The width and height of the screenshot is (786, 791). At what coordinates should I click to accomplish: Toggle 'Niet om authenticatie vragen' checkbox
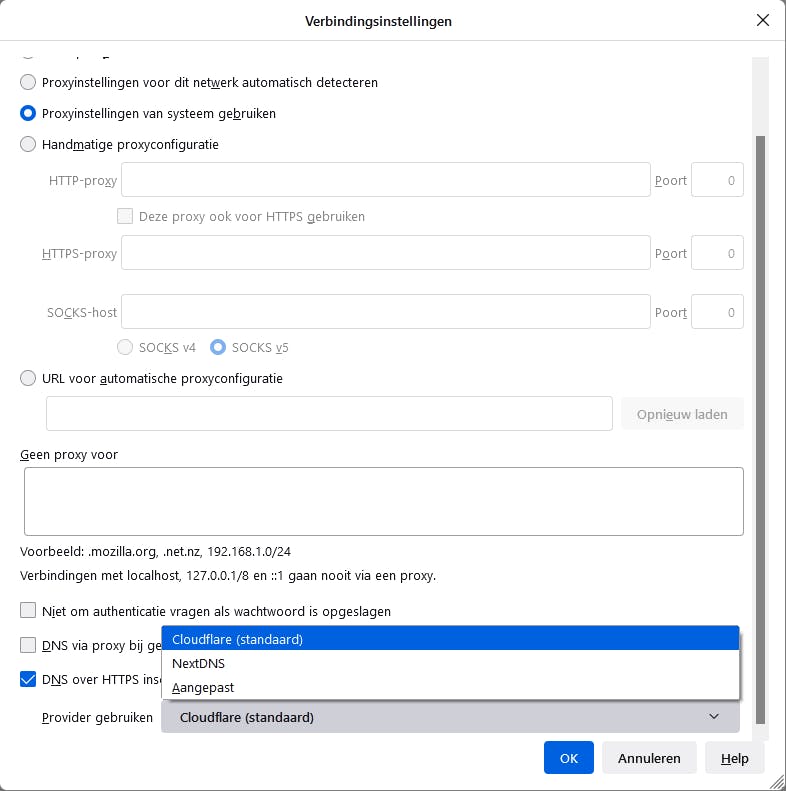(x=28, y=610)
